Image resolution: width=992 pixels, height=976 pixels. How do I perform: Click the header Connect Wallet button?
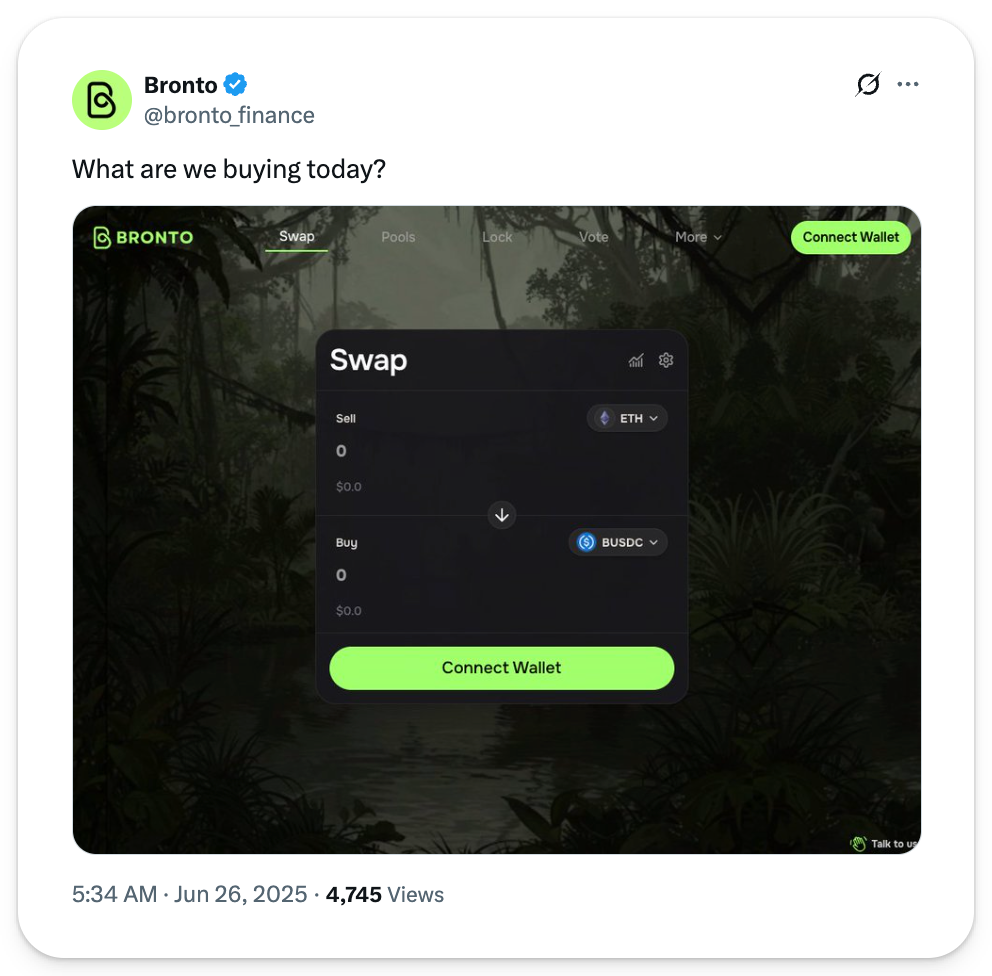pos(851,237)
